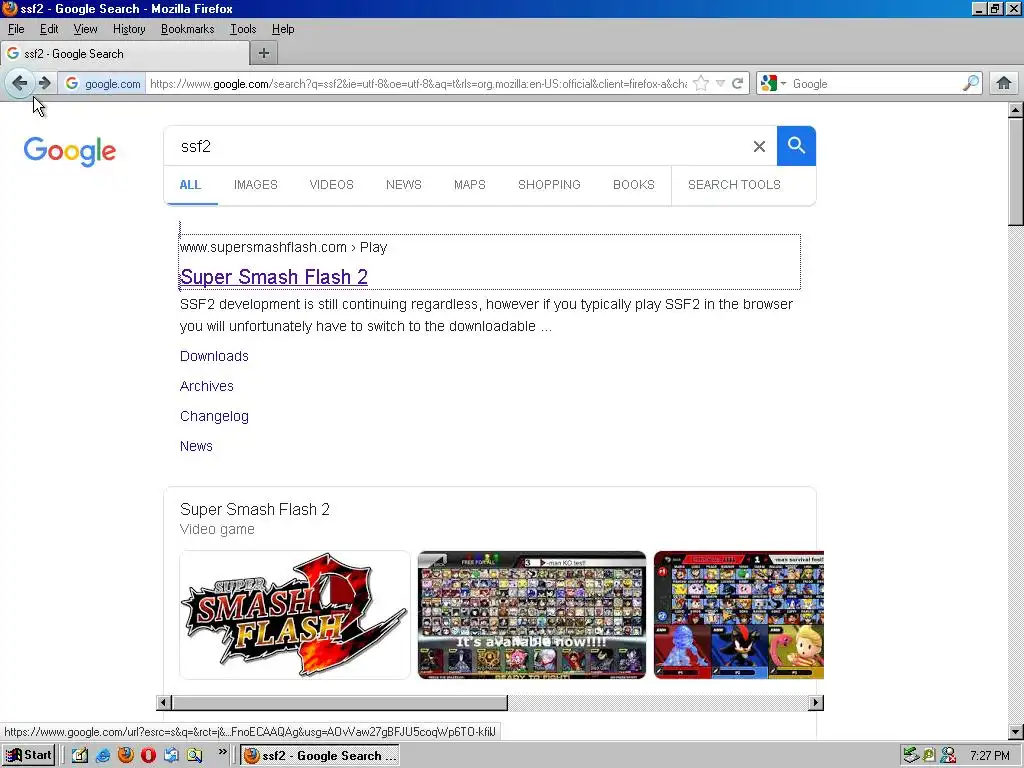The height and width of the screenshot is (768, 1024).
Task: Click the folder search quick launch icon
Action: click(x=194, y=755)
